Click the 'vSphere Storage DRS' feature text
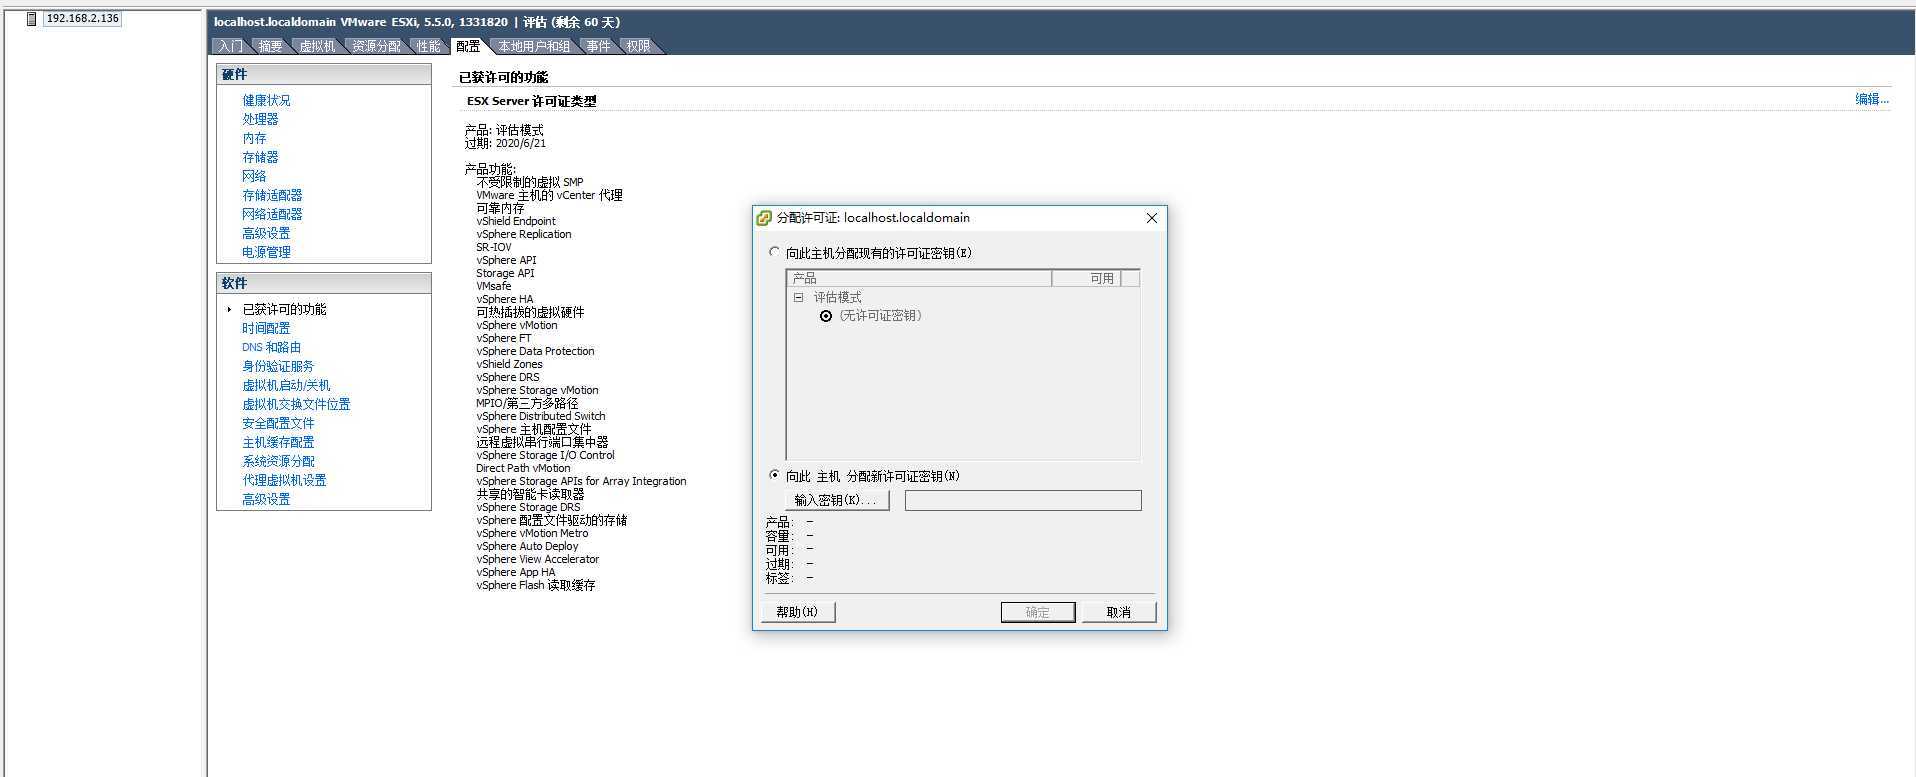 click(528, 507)
